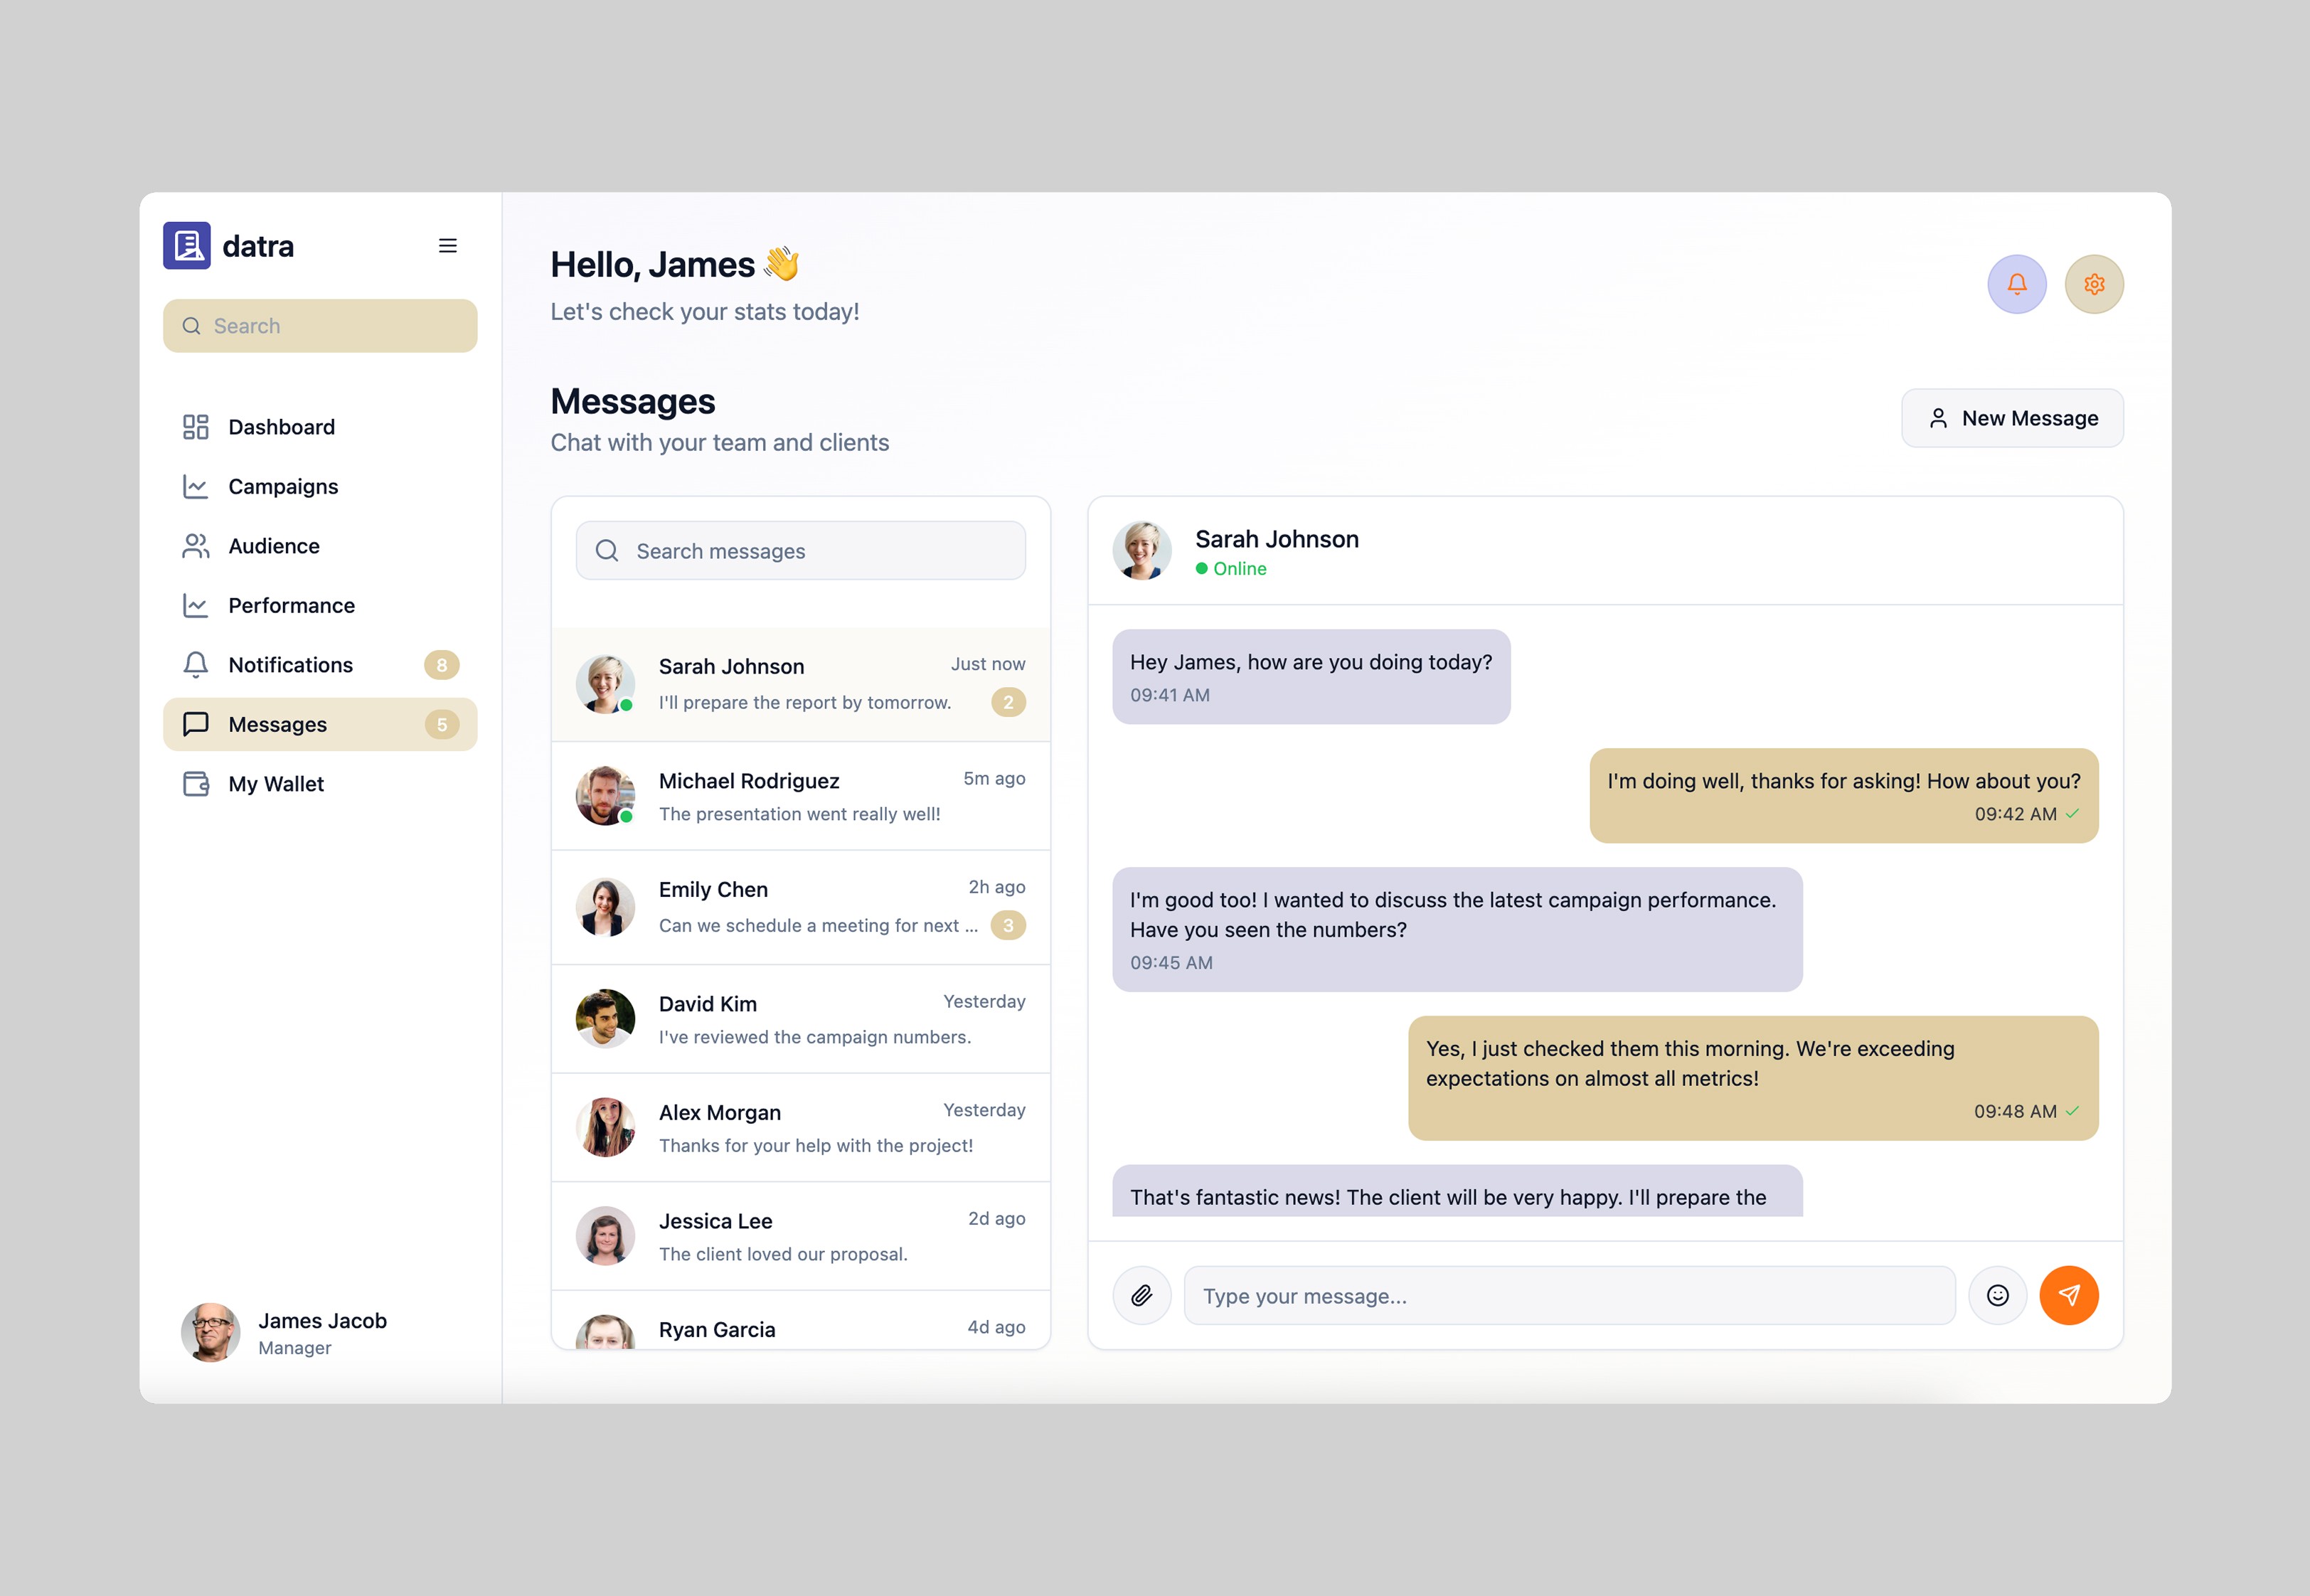Viewport: 2310px width, 1596px height.
Task: Open the emoji picker smiley icon
Action: (x=1997, y=1295)
